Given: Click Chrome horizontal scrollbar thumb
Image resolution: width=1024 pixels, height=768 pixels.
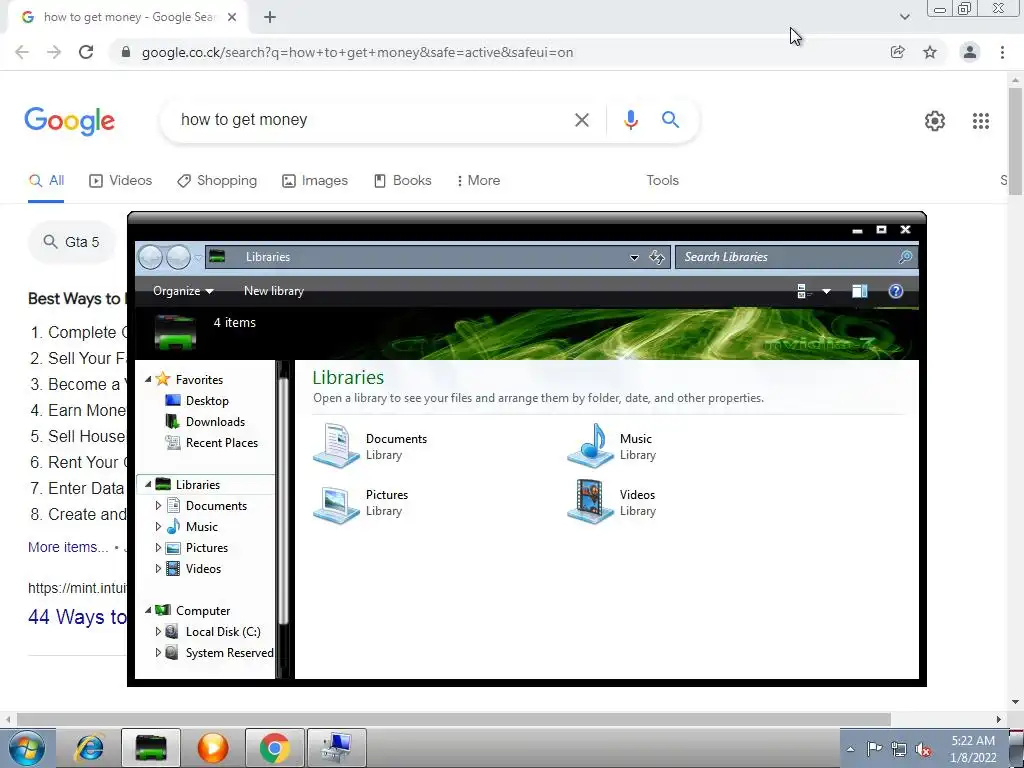Looking at the screenshot, I should tap(454, 719).
